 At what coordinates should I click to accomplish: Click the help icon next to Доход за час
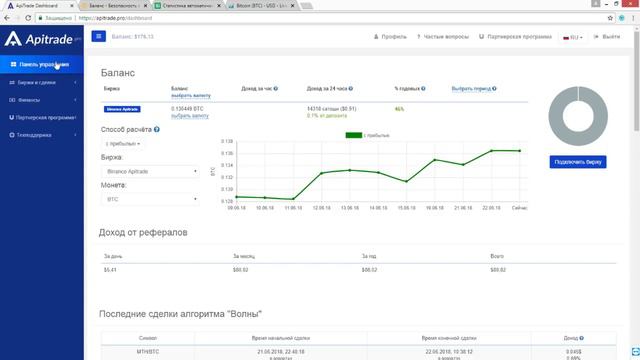[x=276, y=89]
